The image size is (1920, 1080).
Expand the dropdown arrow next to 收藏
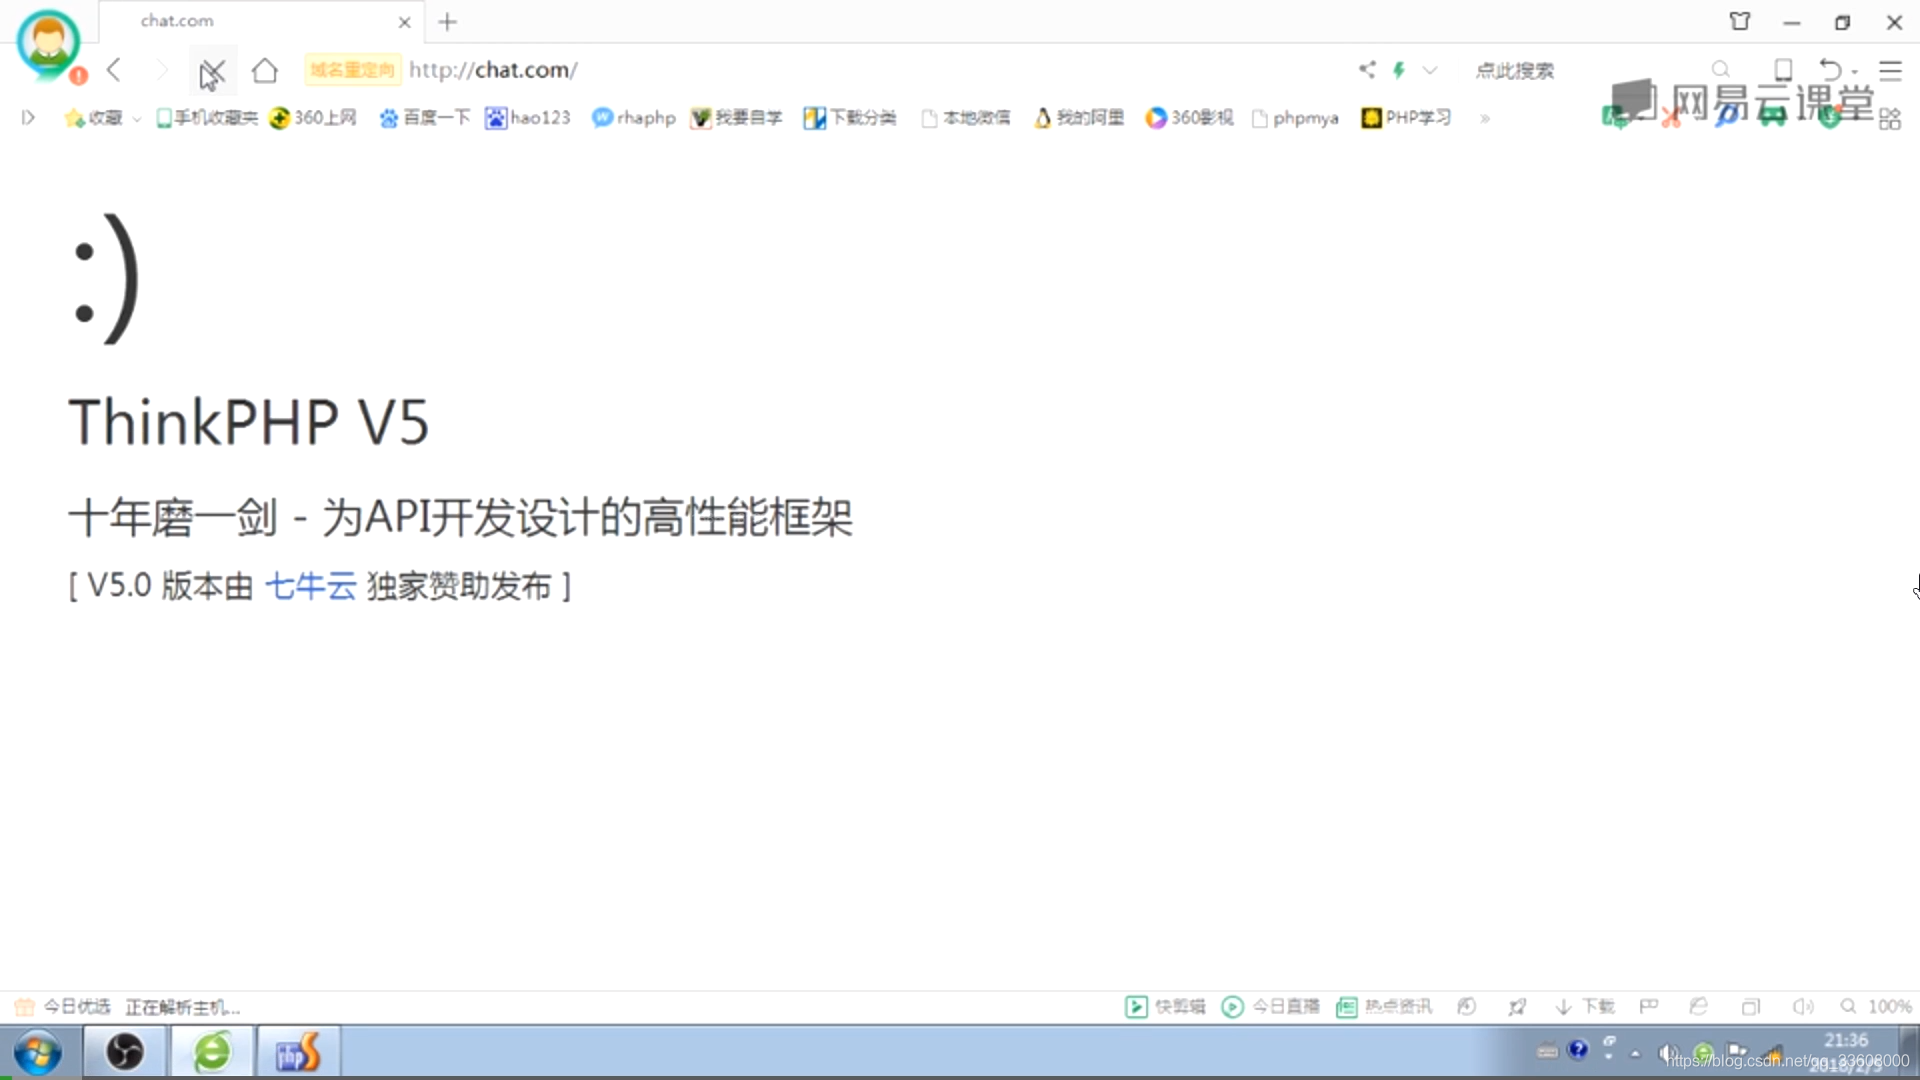137,119
